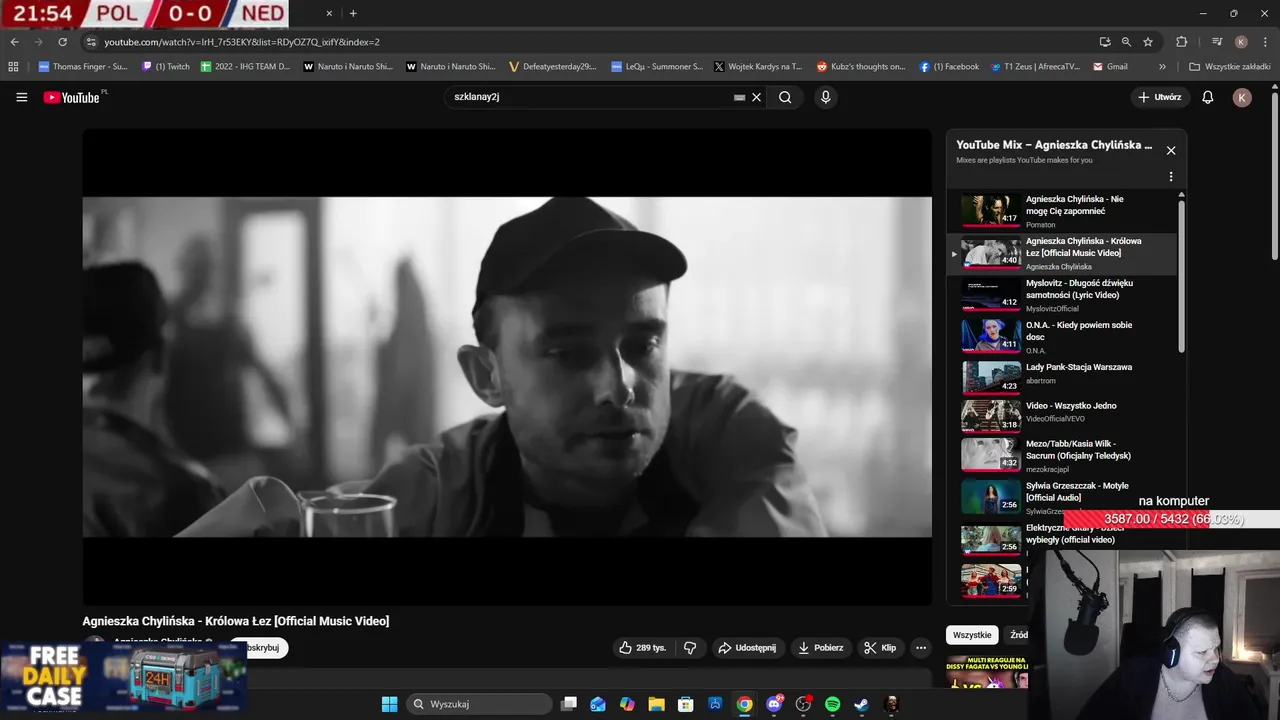1280x720 pixels.
Task: Reload the current page
Action: coord(62,42)
